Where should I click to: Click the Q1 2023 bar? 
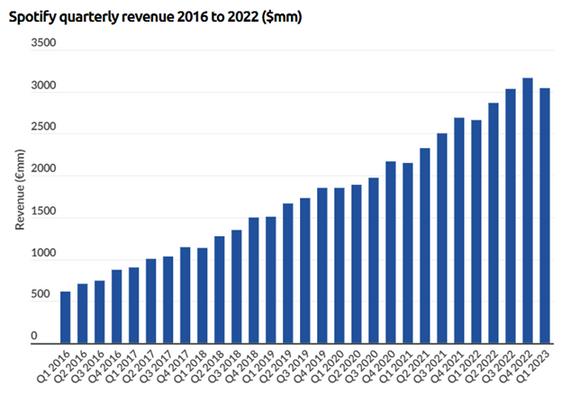pos(545,215)
